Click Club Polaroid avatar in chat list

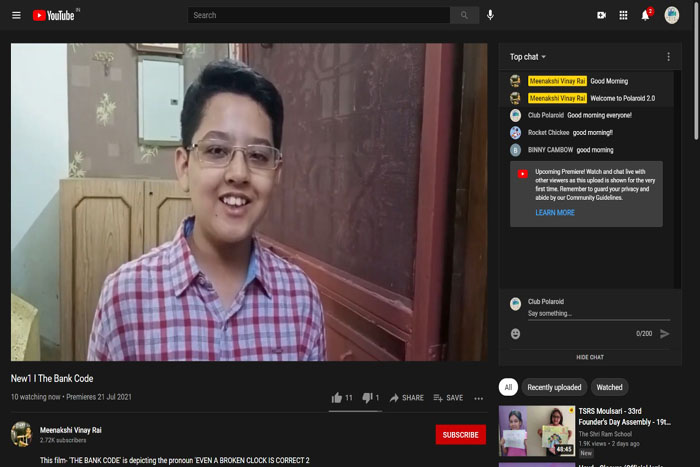click(515, 115)
